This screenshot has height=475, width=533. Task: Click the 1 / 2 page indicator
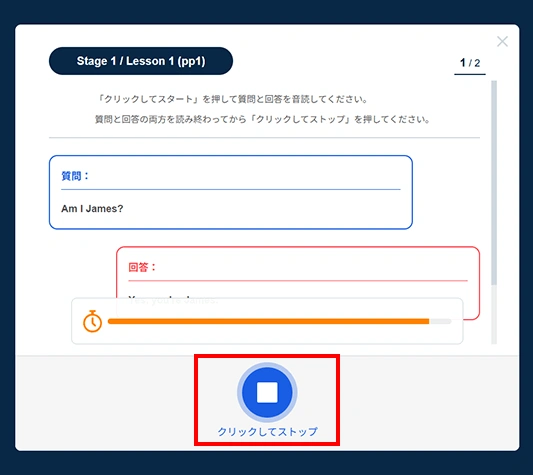(470, 63)
